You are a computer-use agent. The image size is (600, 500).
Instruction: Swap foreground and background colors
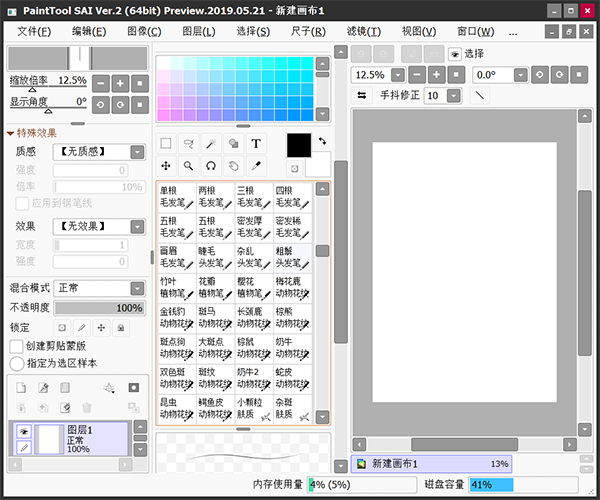click(x=321, y=141)
